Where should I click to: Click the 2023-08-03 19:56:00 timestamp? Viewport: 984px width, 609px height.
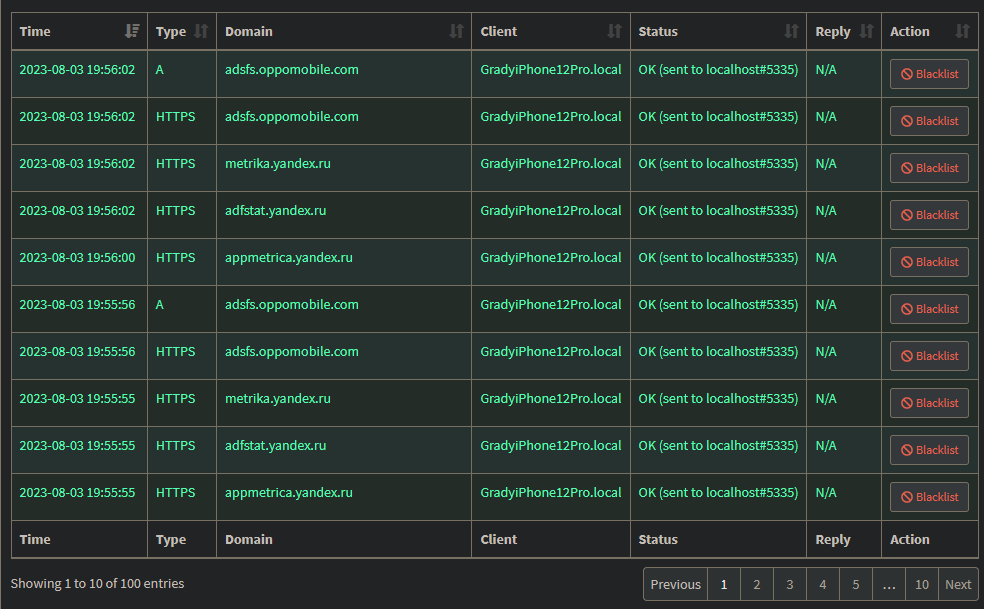77,258
